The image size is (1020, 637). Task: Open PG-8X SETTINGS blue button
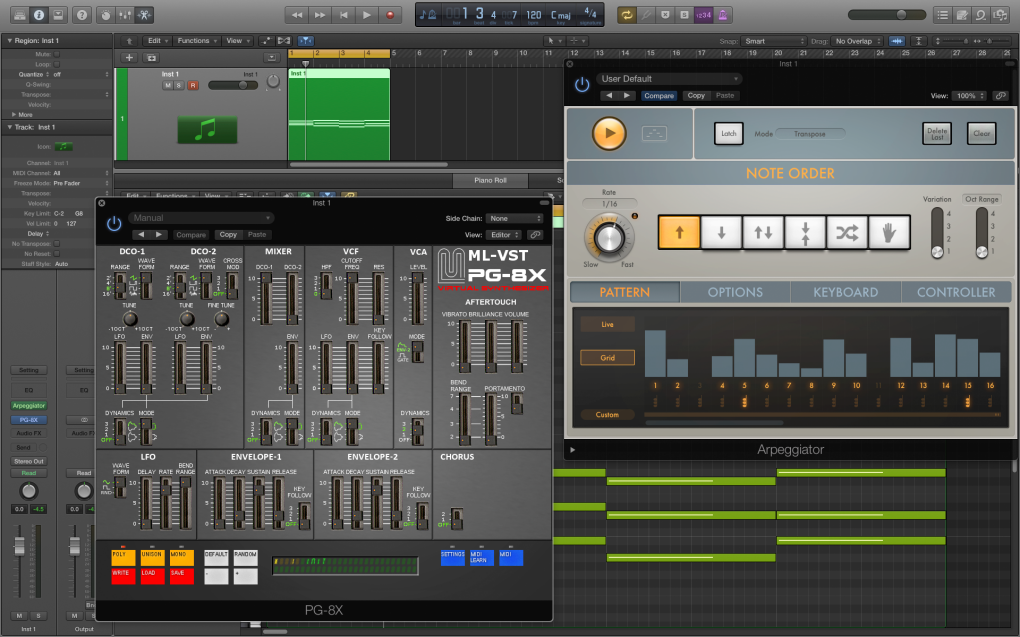453,558
